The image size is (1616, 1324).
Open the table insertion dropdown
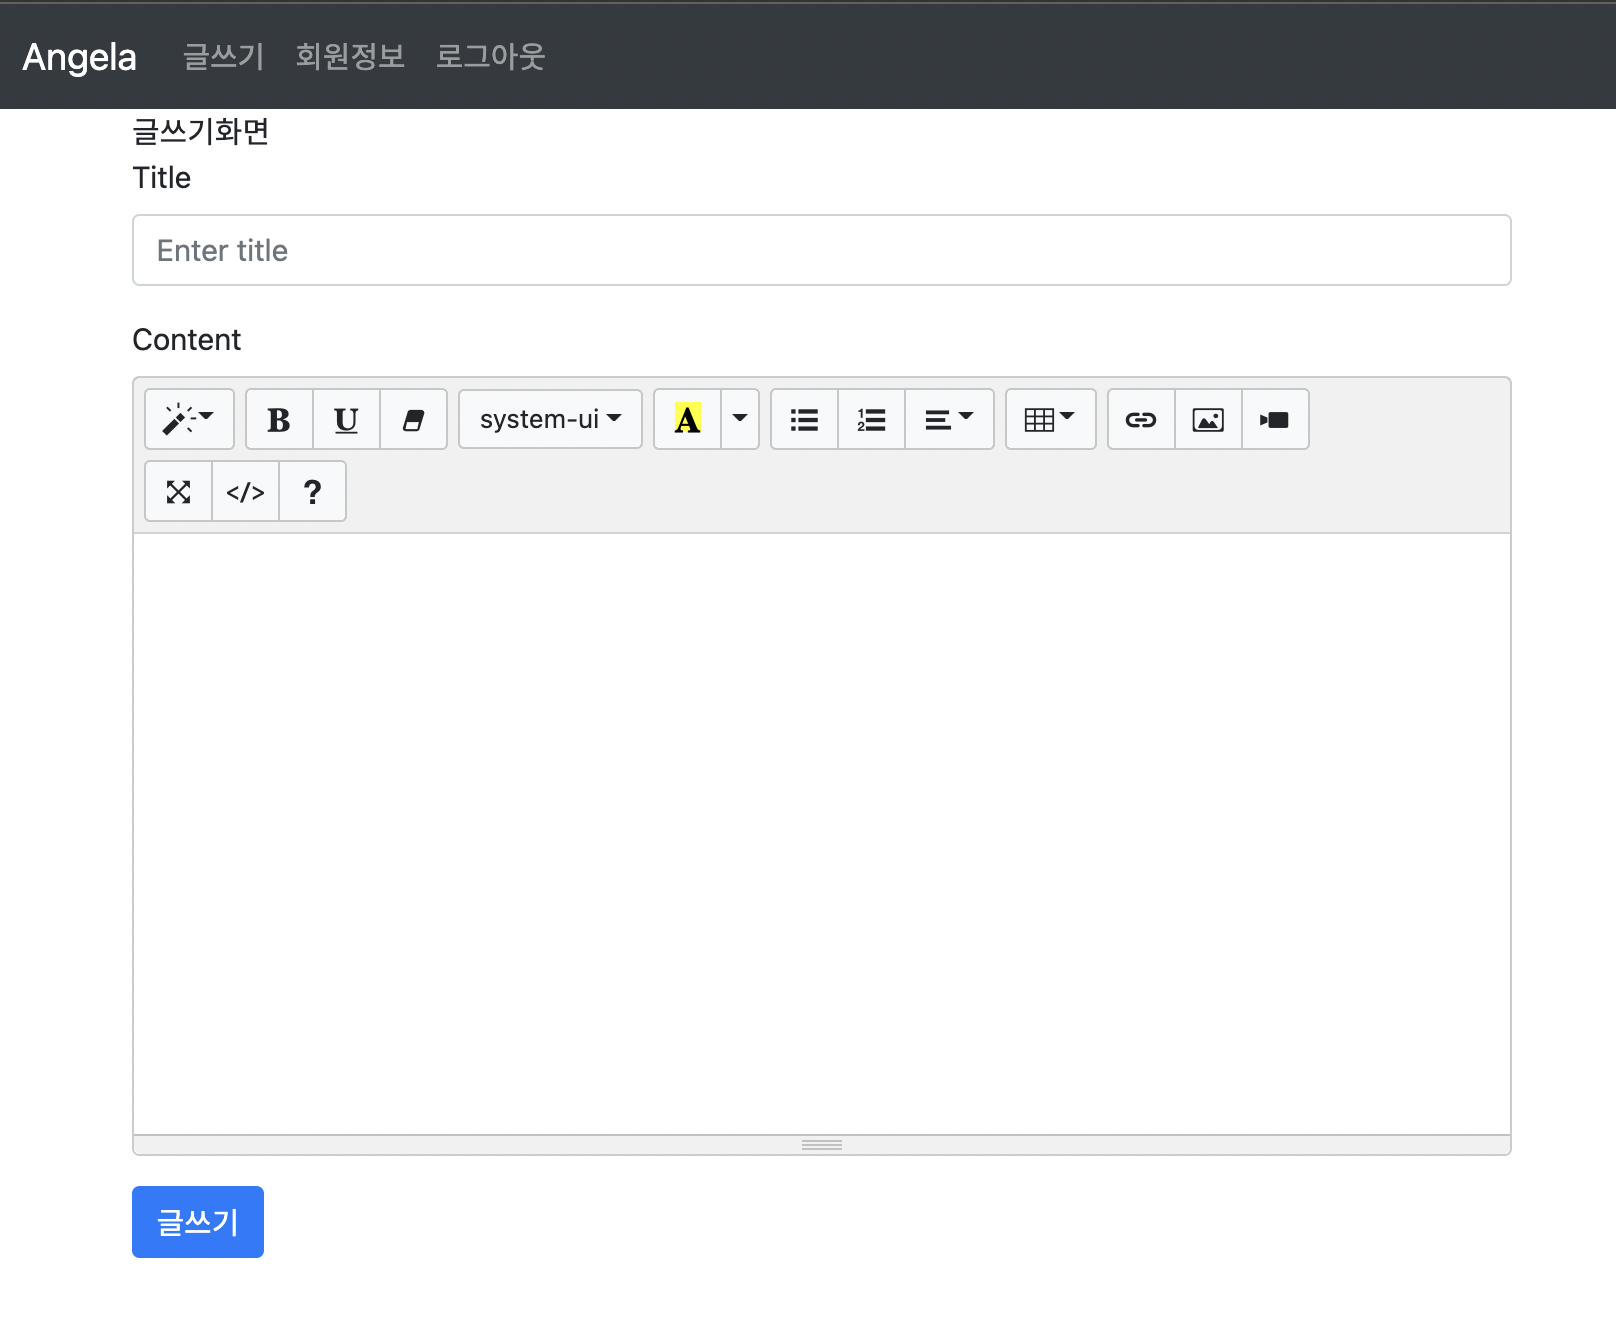1050,419
